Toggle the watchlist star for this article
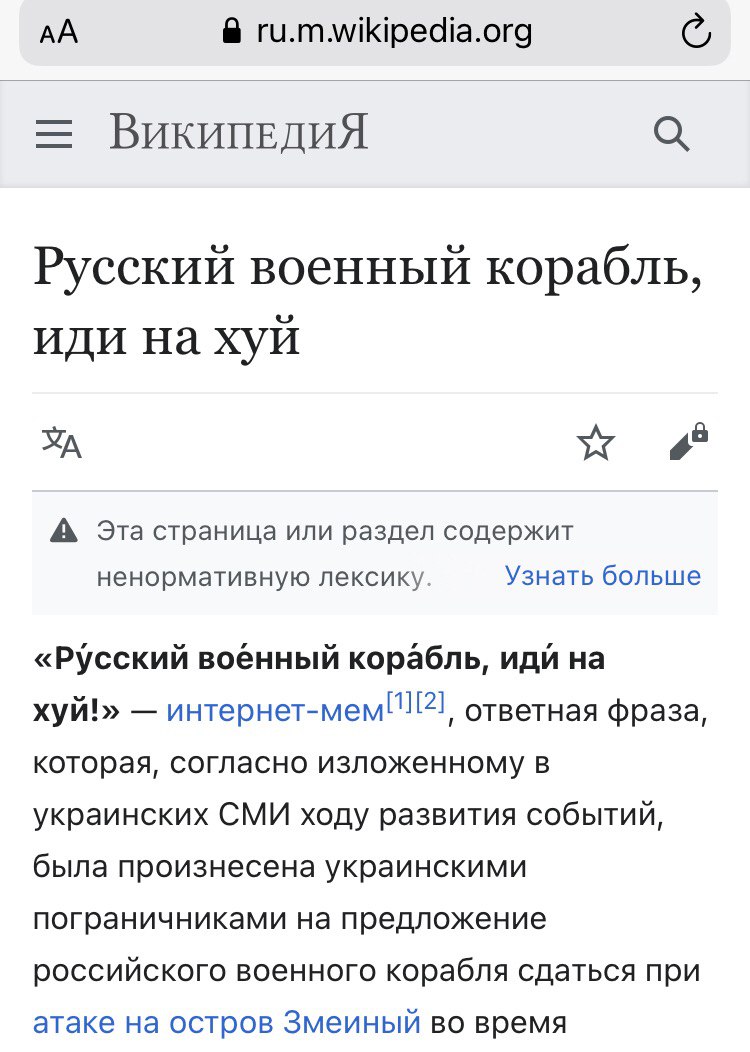The image size is (750, 1052). [x=596, y=442]
